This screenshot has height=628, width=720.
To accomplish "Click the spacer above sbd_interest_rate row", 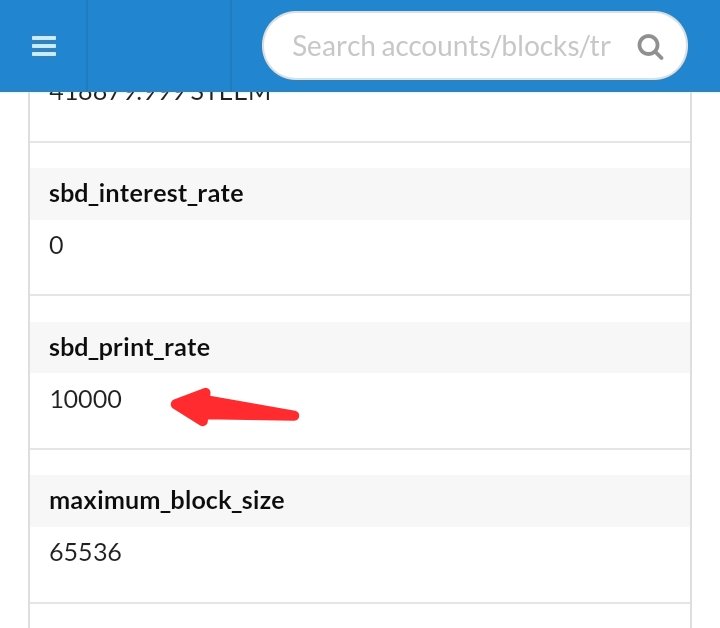I will tap(360, 155).
